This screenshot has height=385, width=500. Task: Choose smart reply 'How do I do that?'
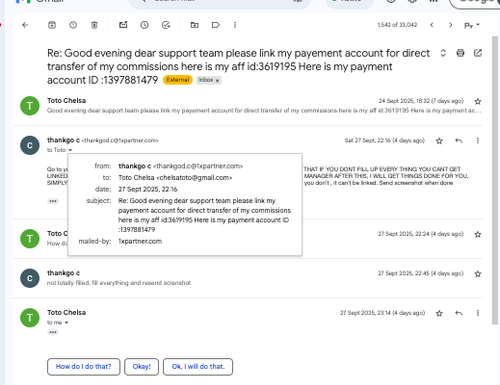click(84, 367)
